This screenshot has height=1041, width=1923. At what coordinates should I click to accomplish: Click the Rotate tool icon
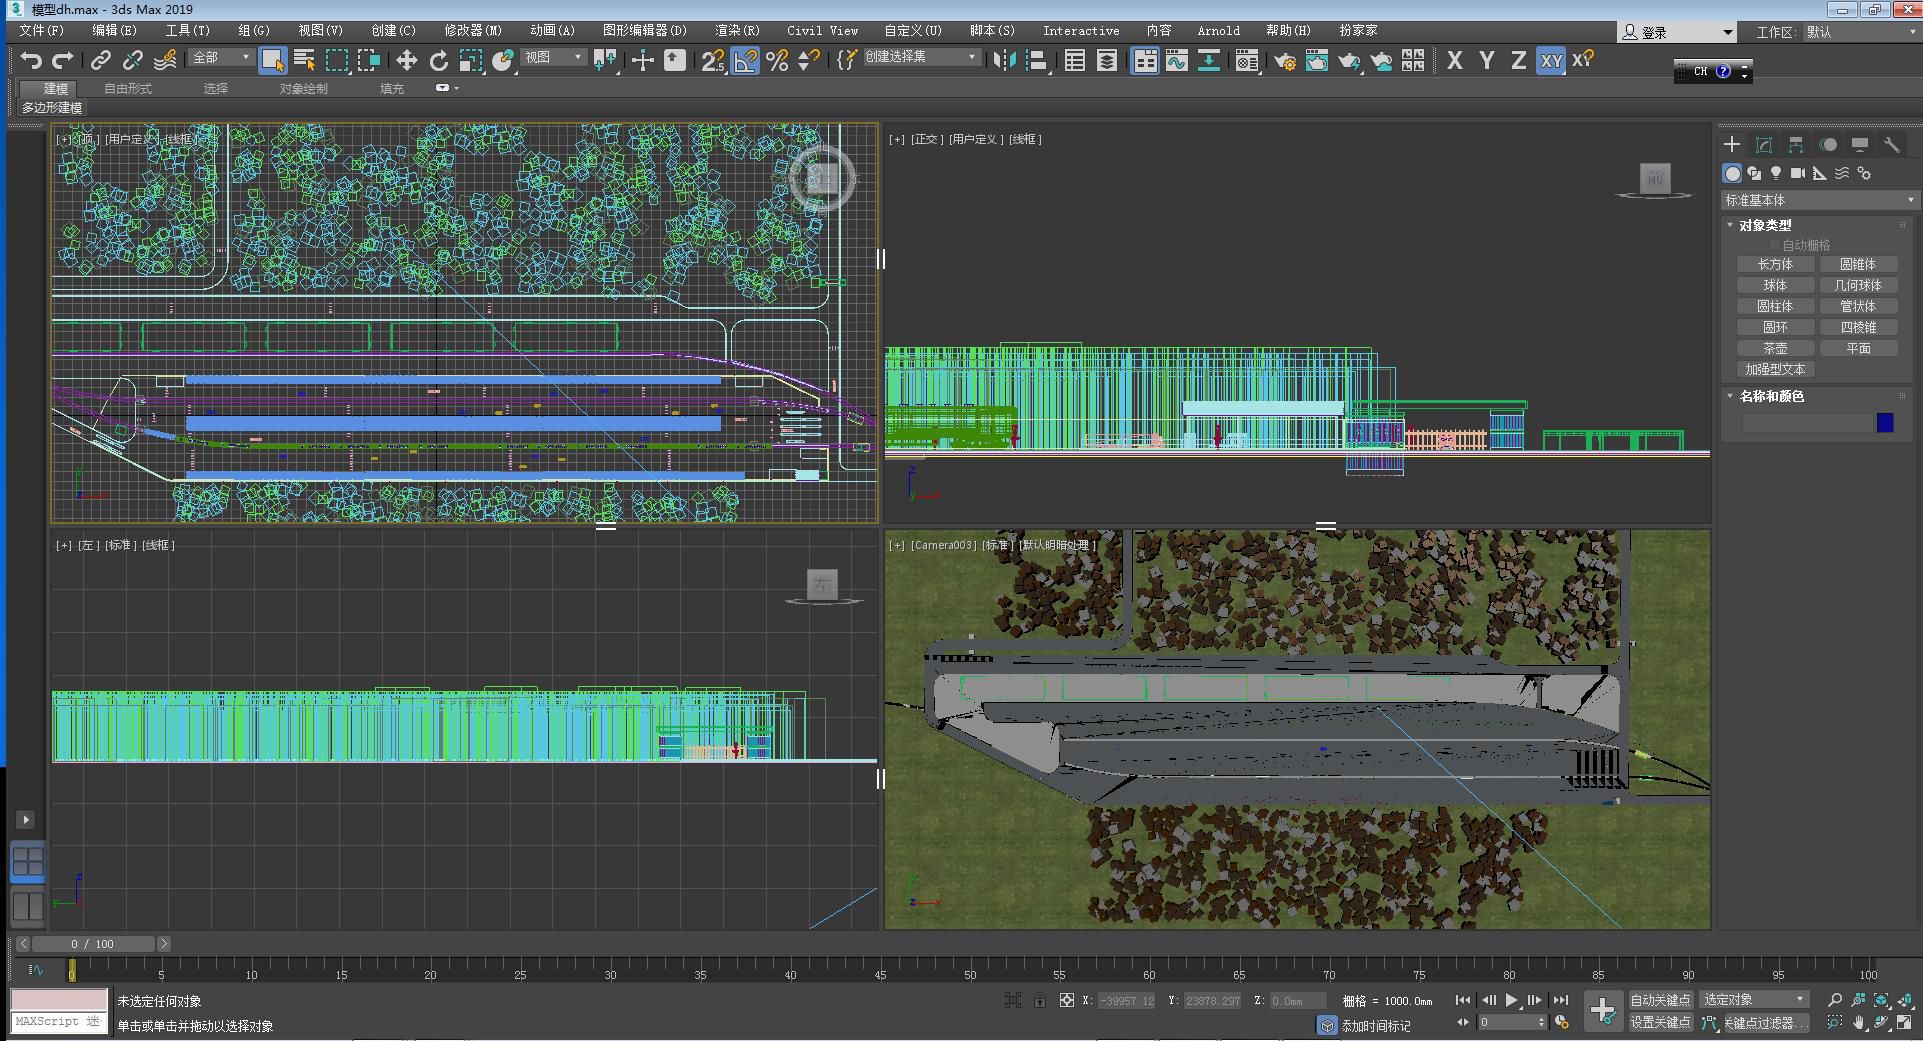click(x=438, y=61)
